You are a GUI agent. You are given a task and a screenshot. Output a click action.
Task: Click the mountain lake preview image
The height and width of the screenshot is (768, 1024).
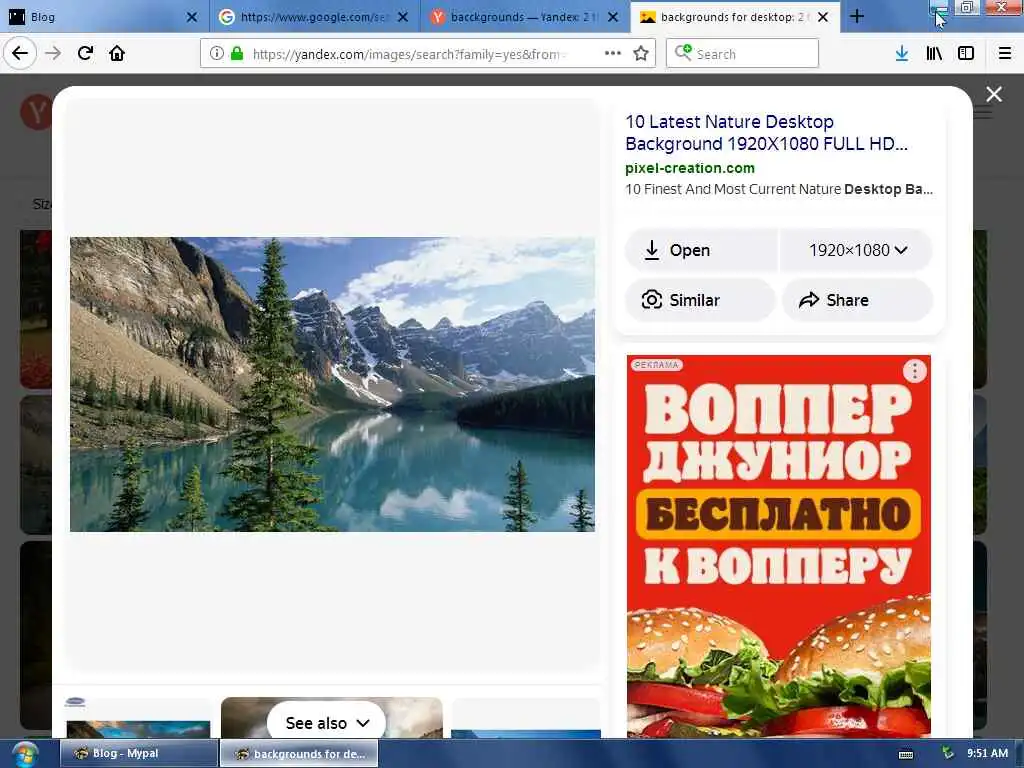coord(332,384)
